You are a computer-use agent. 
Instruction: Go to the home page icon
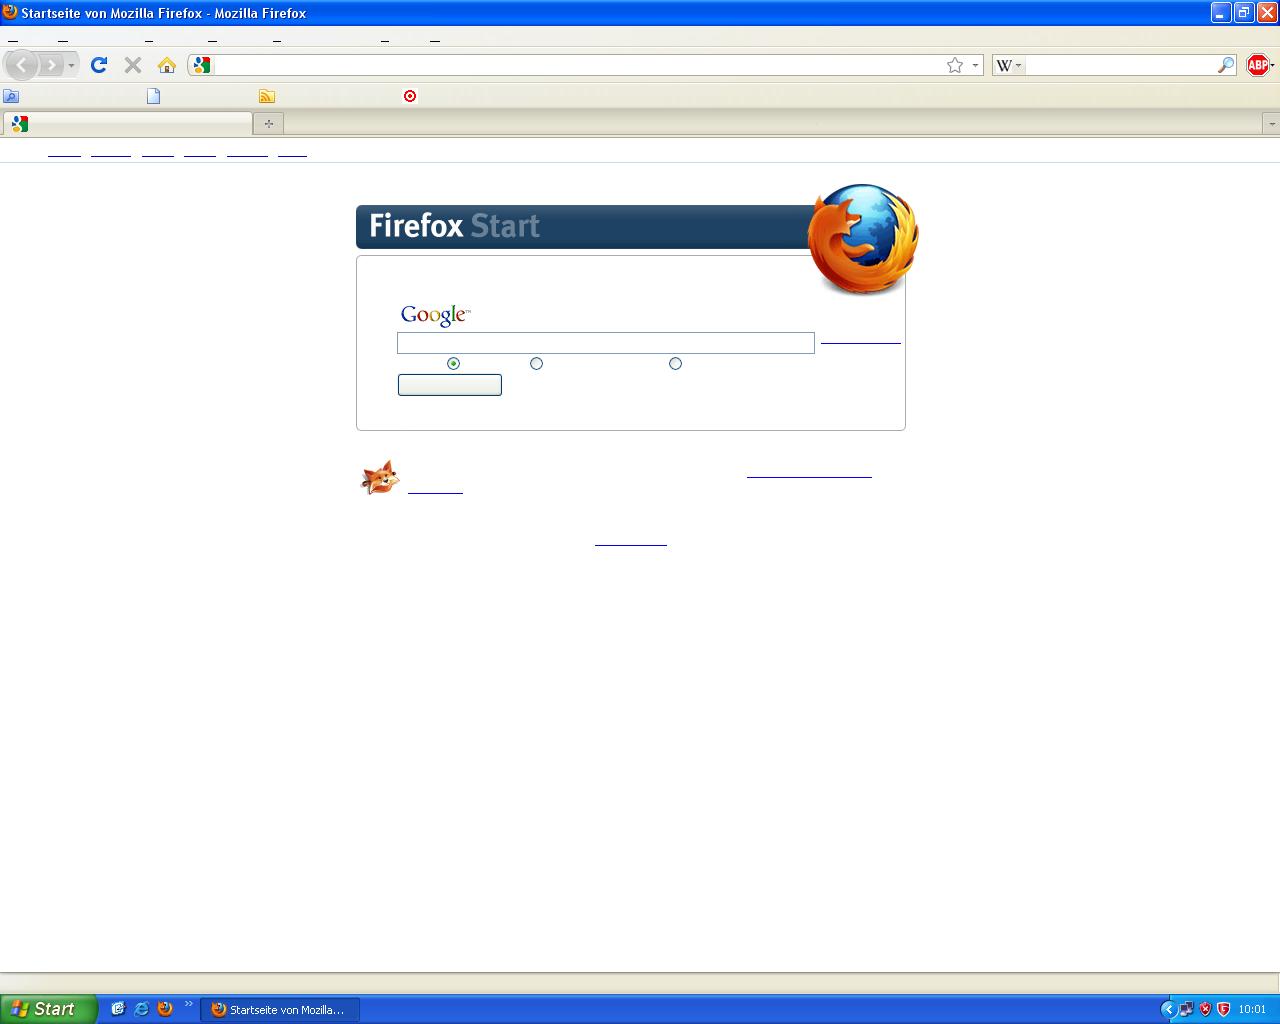pyautogui.click(x=167, y=65)
